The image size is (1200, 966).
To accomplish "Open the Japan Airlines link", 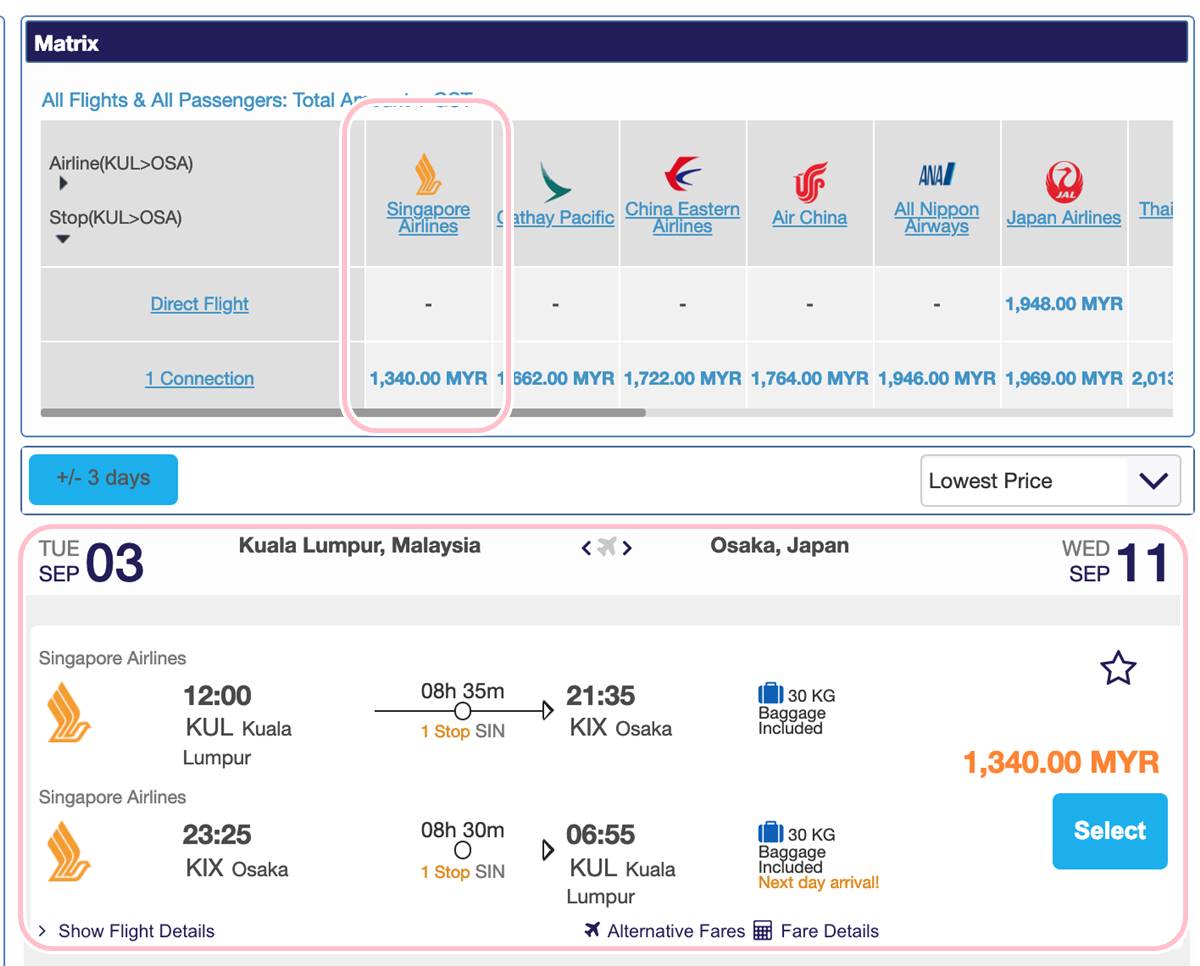I will pyautogui.click(x=1064, y=218).
